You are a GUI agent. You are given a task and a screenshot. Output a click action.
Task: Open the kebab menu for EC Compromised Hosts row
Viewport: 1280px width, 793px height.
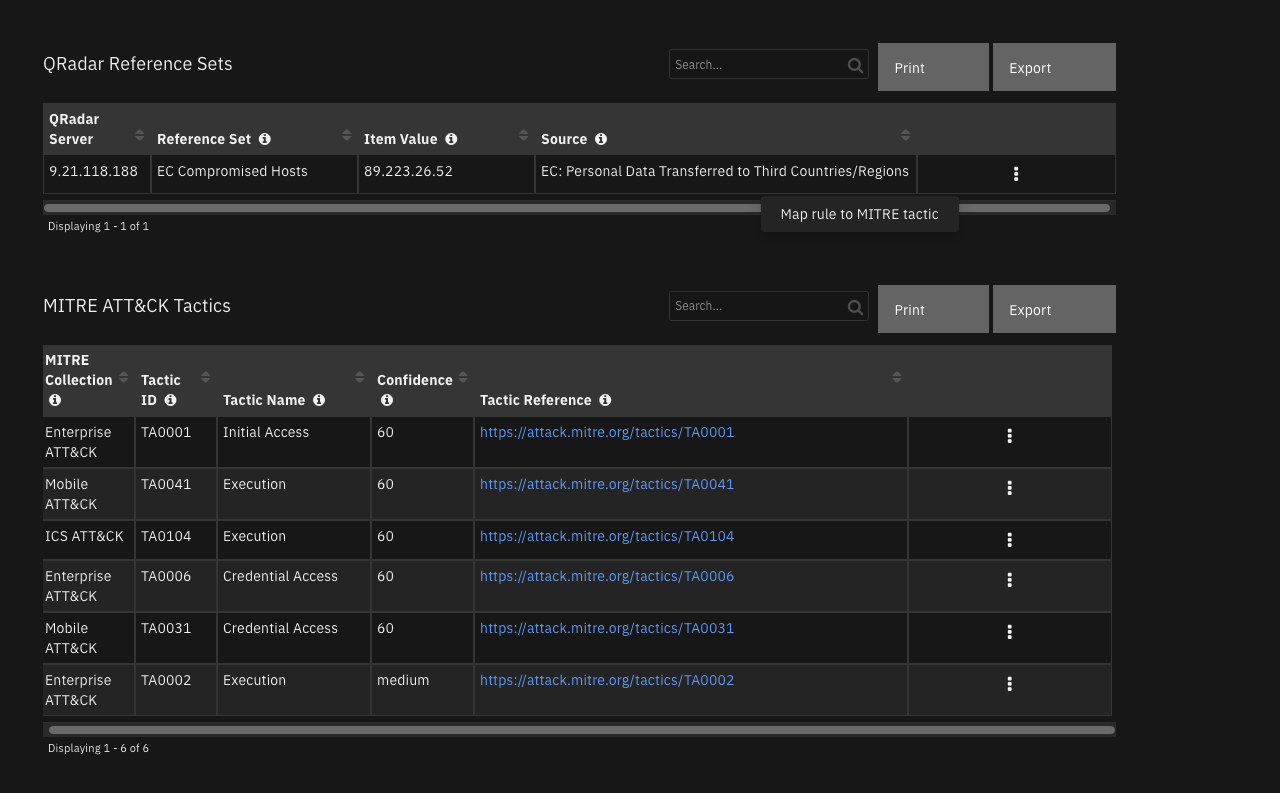tap(1015, 173)
